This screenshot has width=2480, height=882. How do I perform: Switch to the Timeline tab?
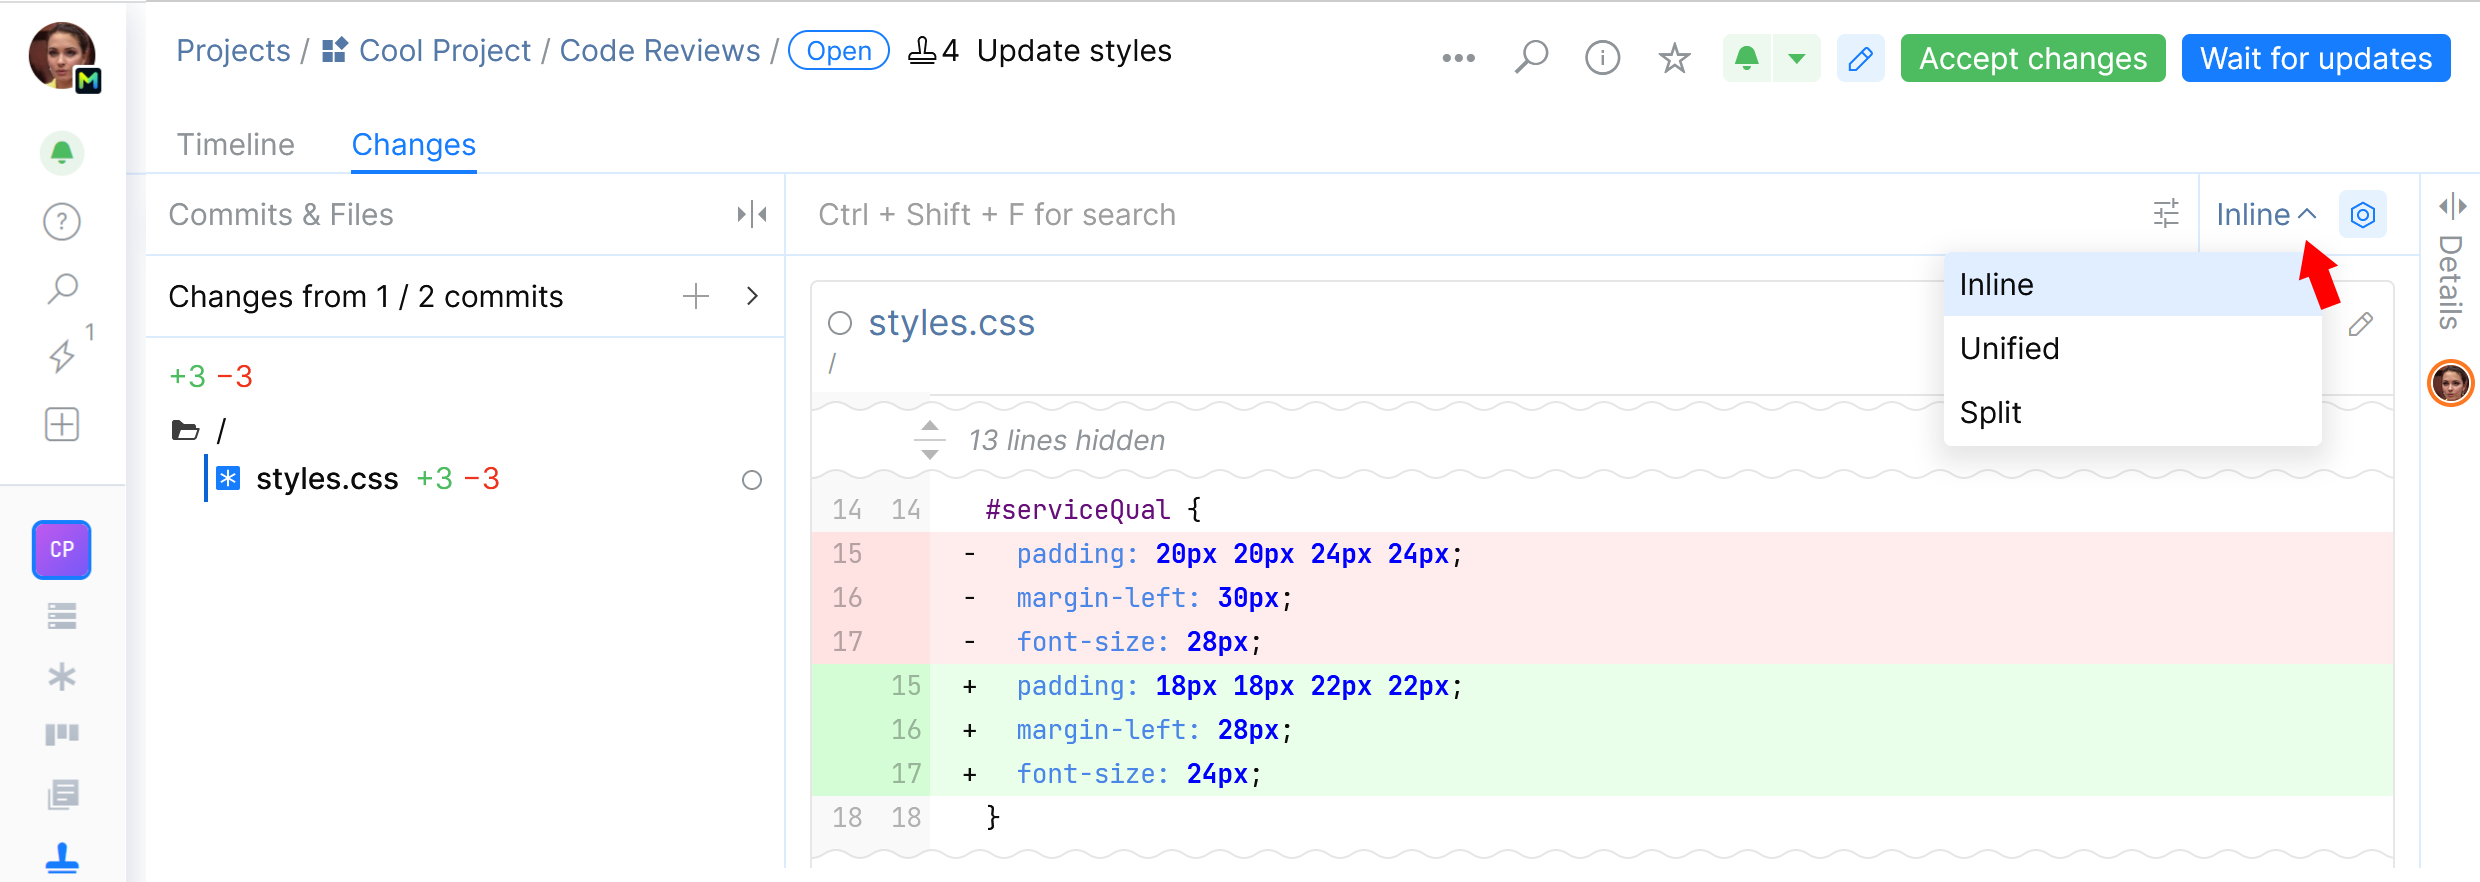click(236, 145)
